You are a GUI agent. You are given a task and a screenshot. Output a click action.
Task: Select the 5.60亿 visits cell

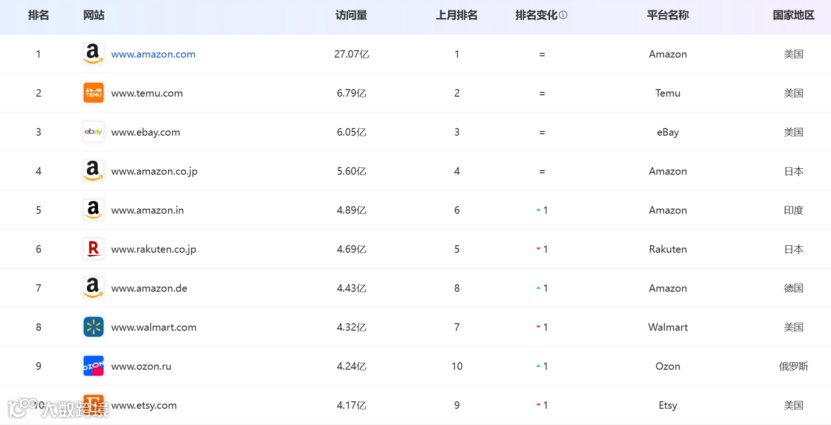(351, 171)
